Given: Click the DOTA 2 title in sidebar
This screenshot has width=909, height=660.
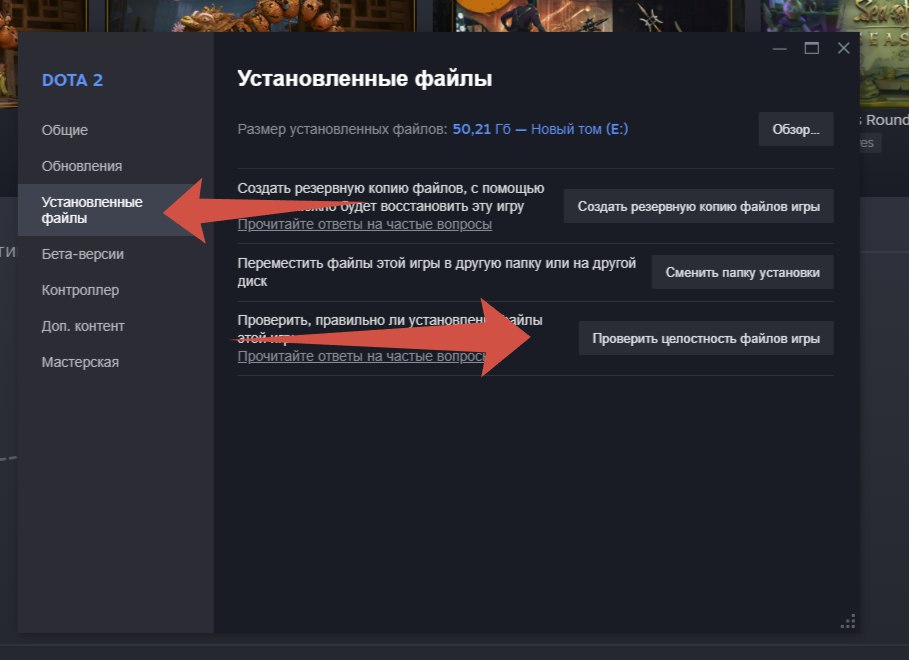Looking at the screenshot, I should (x=72, y=80).
